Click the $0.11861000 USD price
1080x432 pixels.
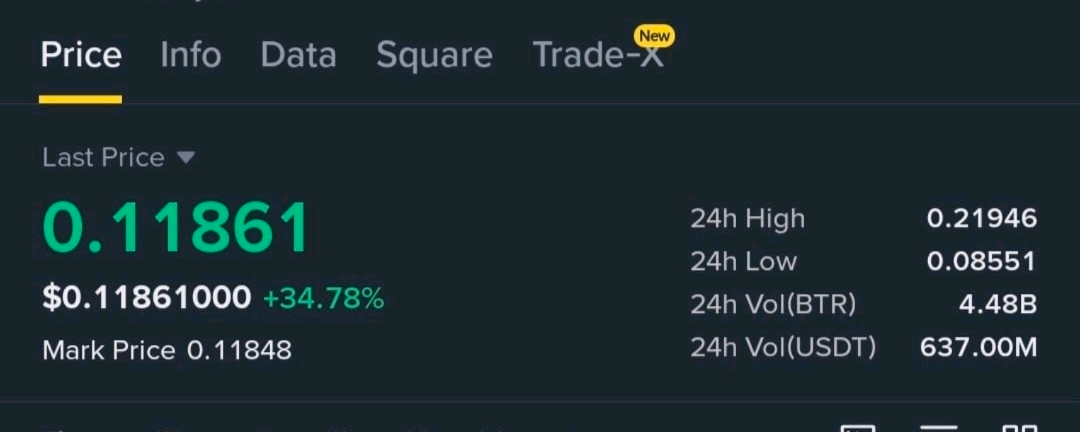click(x=147, y=298)
